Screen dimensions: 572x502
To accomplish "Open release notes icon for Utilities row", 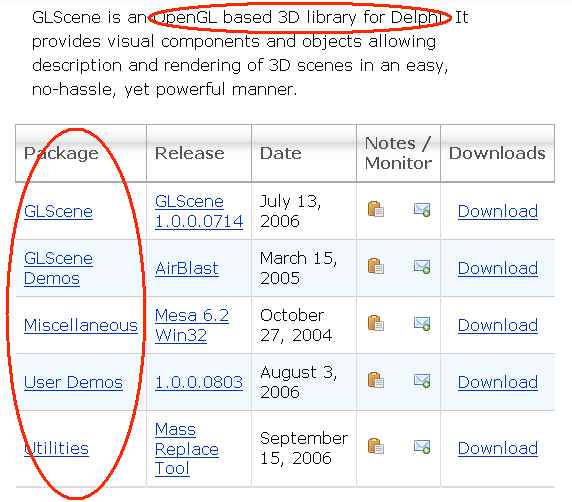I will pyautogui.click(x=375, y=446).
